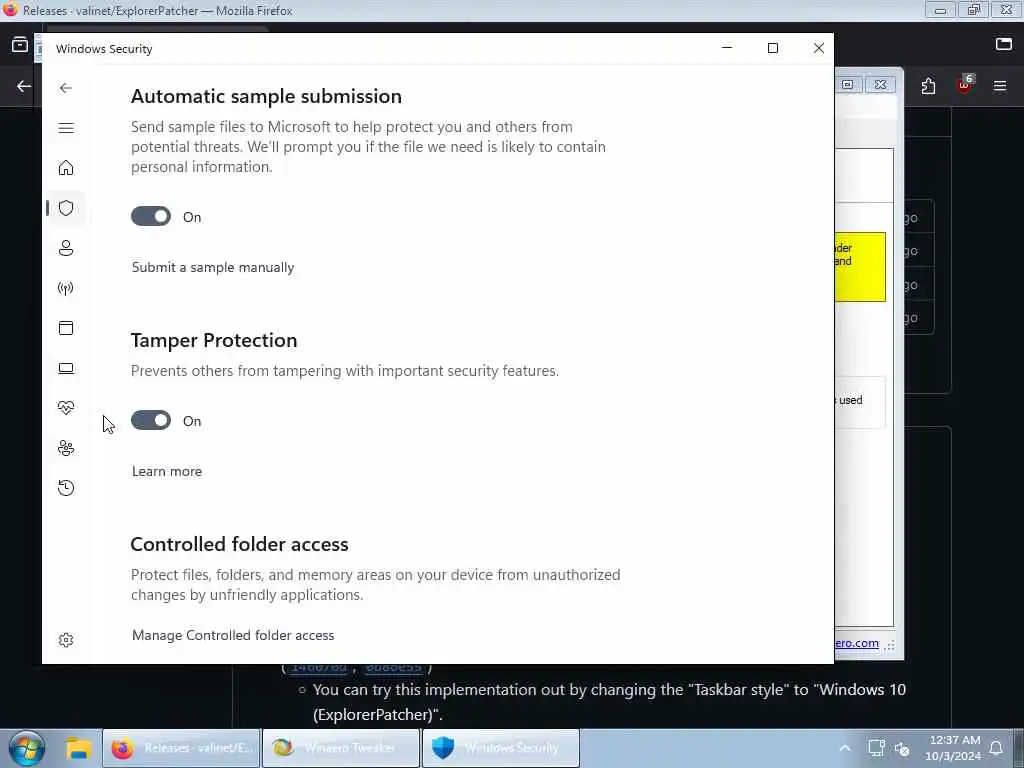Click Firefox back arrow button

click(24, 86)
